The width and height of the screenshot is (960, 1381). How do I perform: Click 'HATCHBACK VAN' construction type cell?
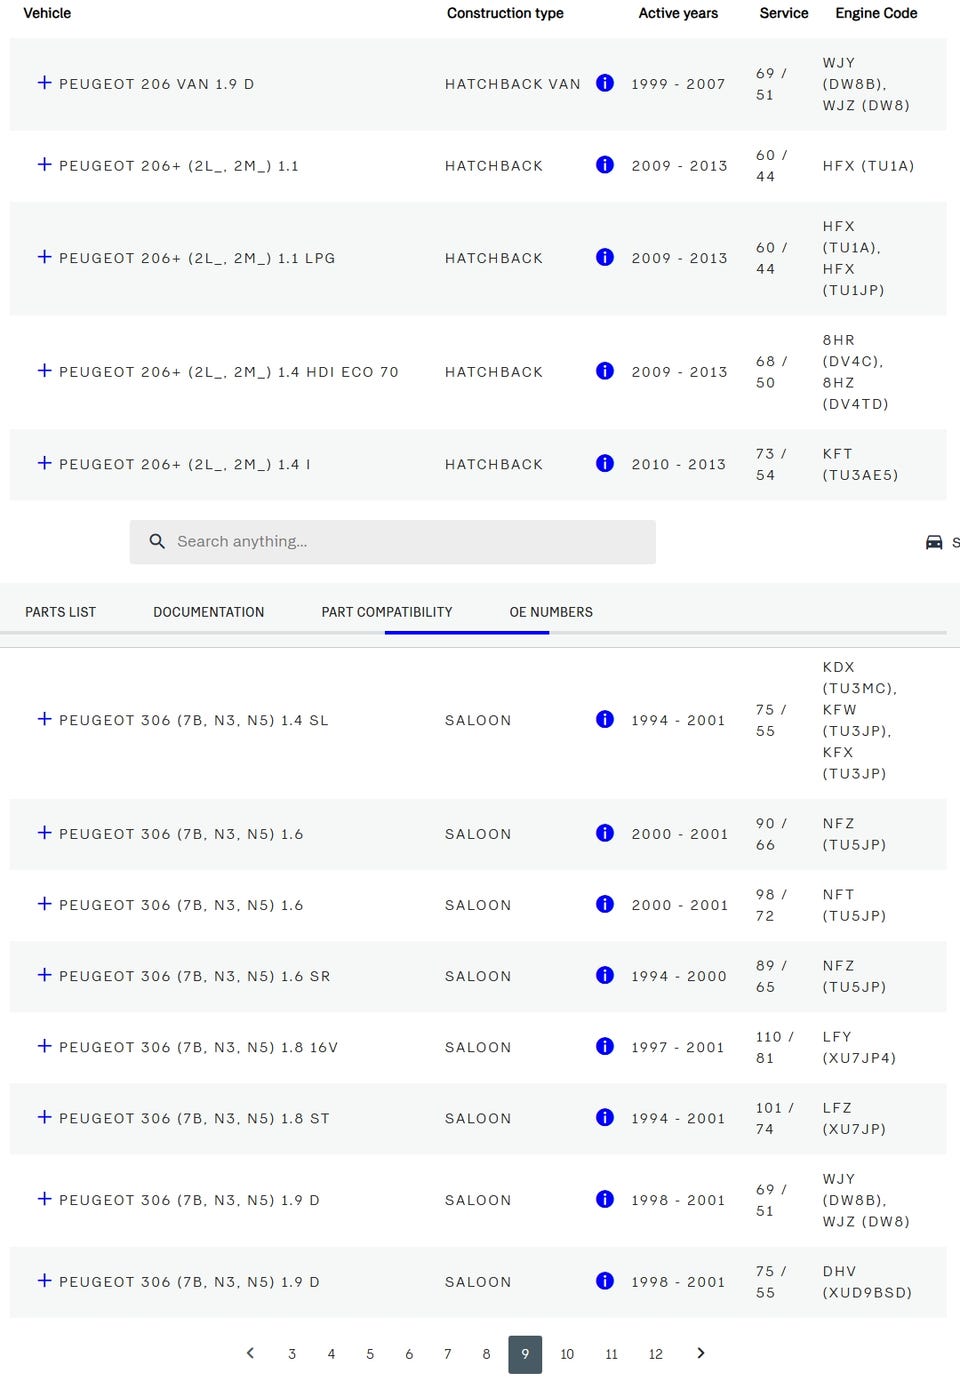513,84
